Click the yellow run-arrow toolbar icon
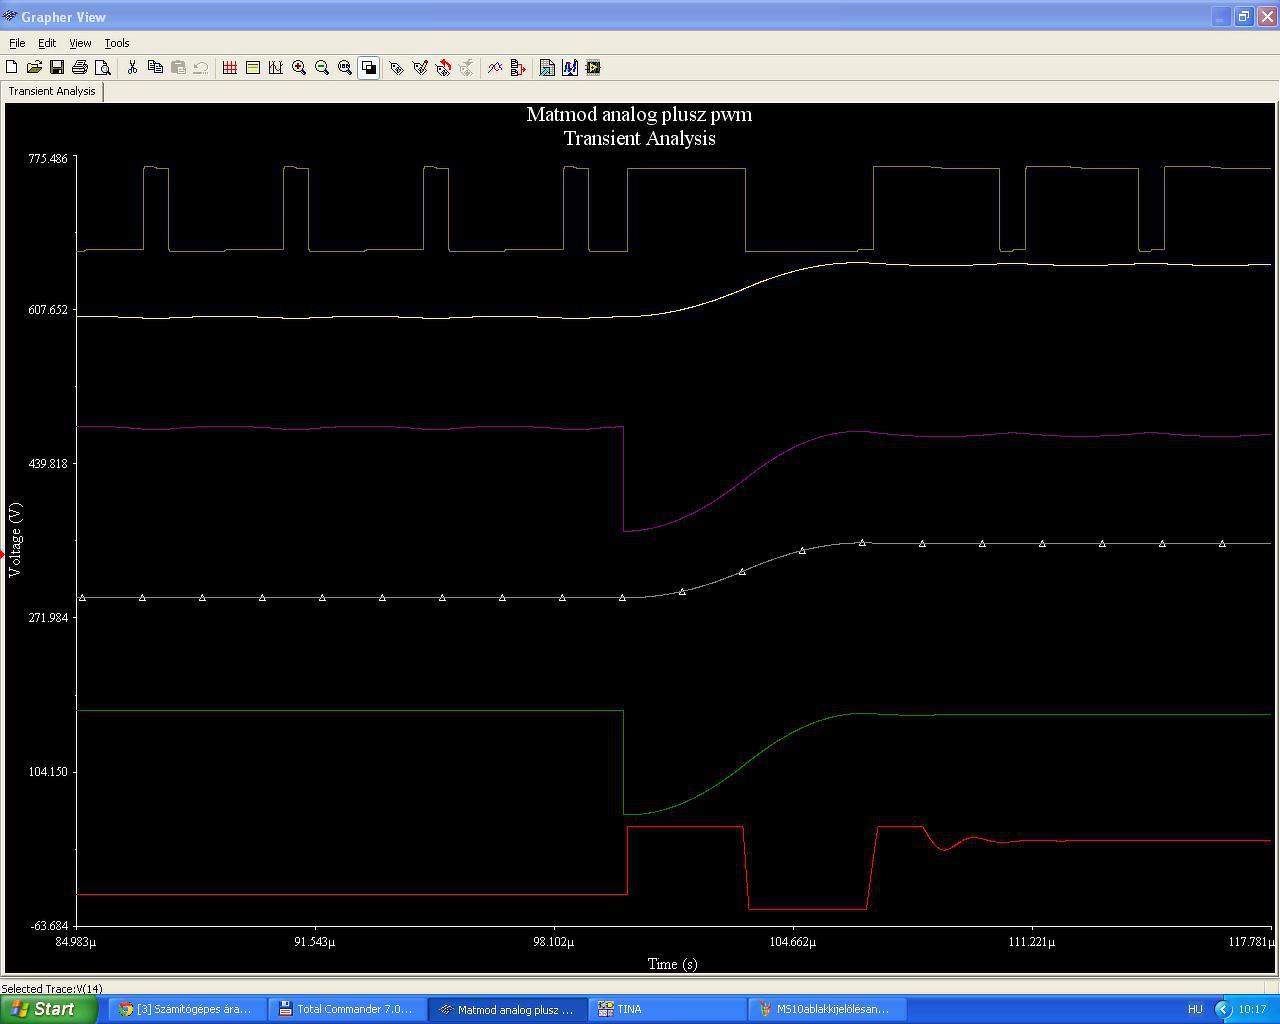 (x=593, y=67)
